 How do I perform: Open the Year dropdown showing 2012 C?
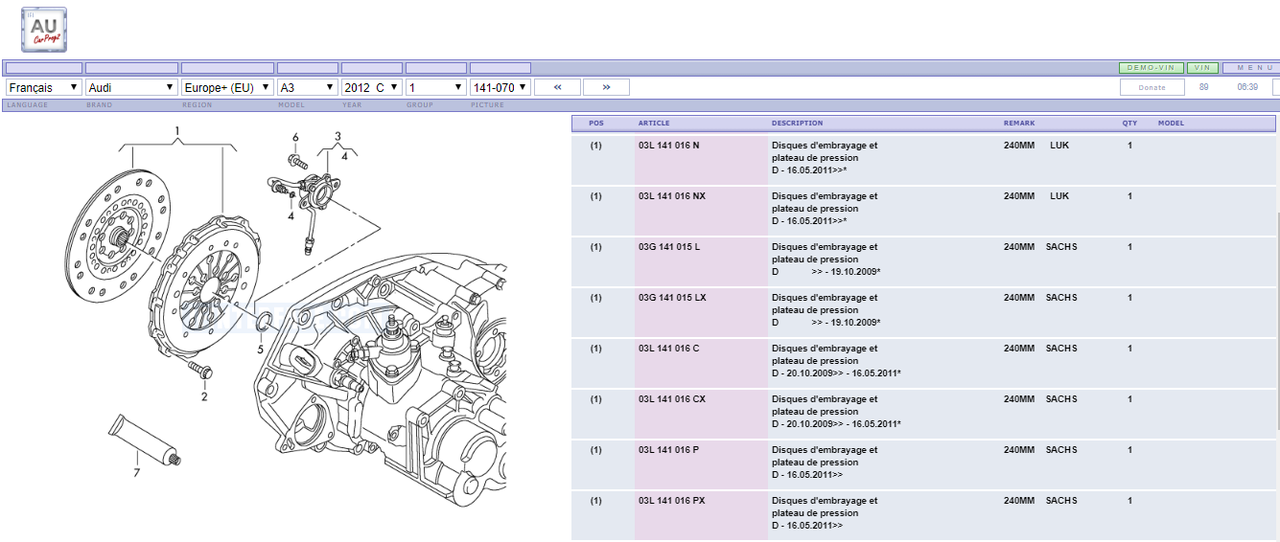pos(371,88)
